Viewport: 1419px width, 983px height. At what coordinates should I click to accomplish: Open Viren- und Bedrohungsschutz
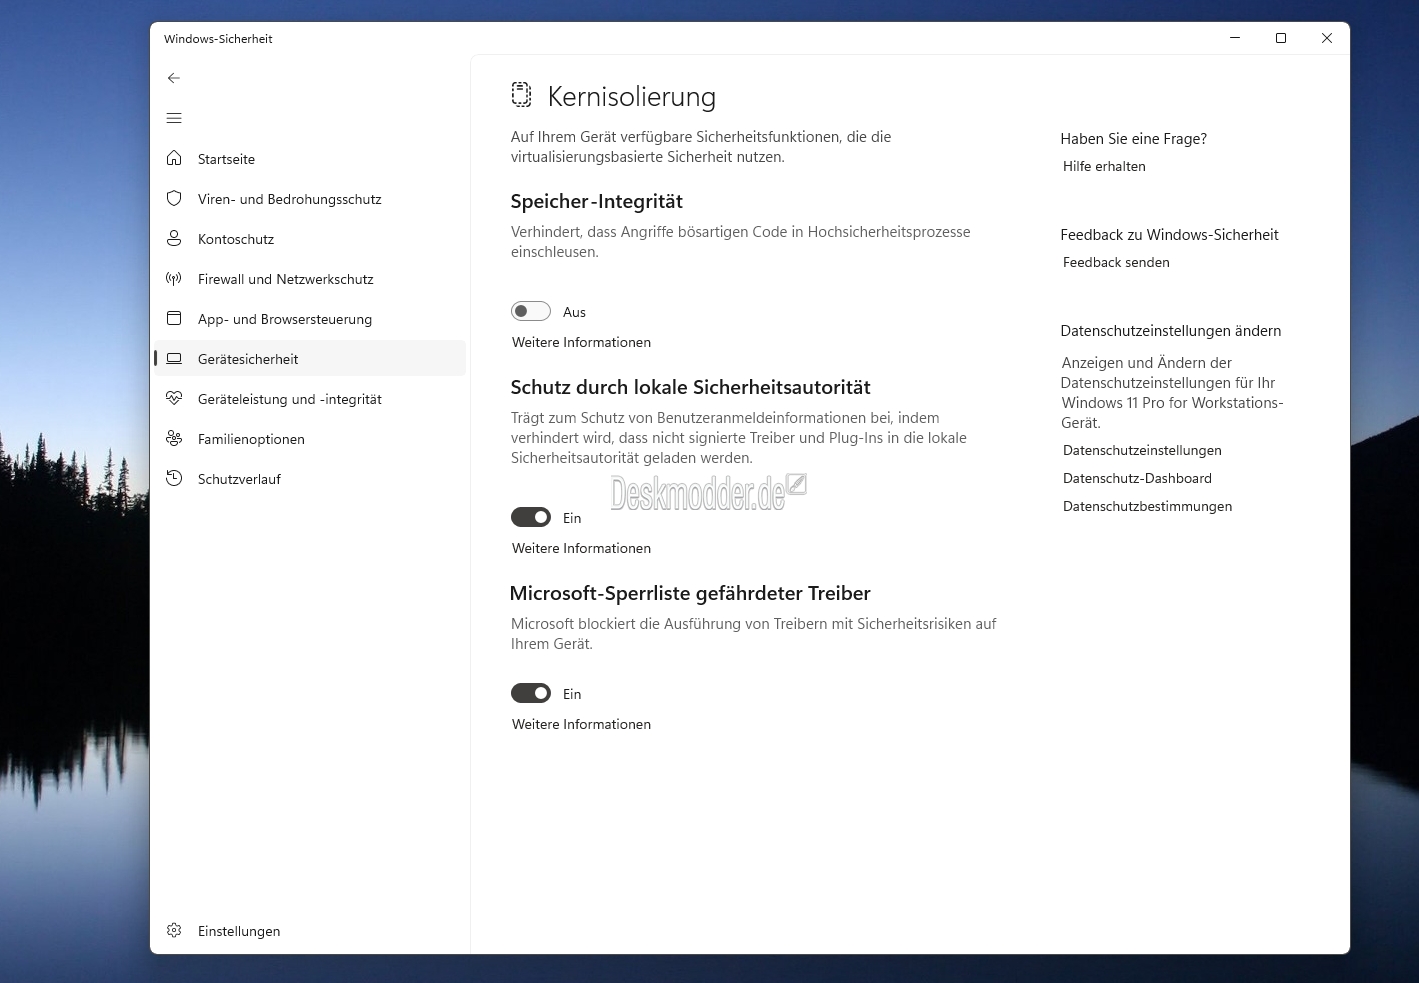(310, 199)
